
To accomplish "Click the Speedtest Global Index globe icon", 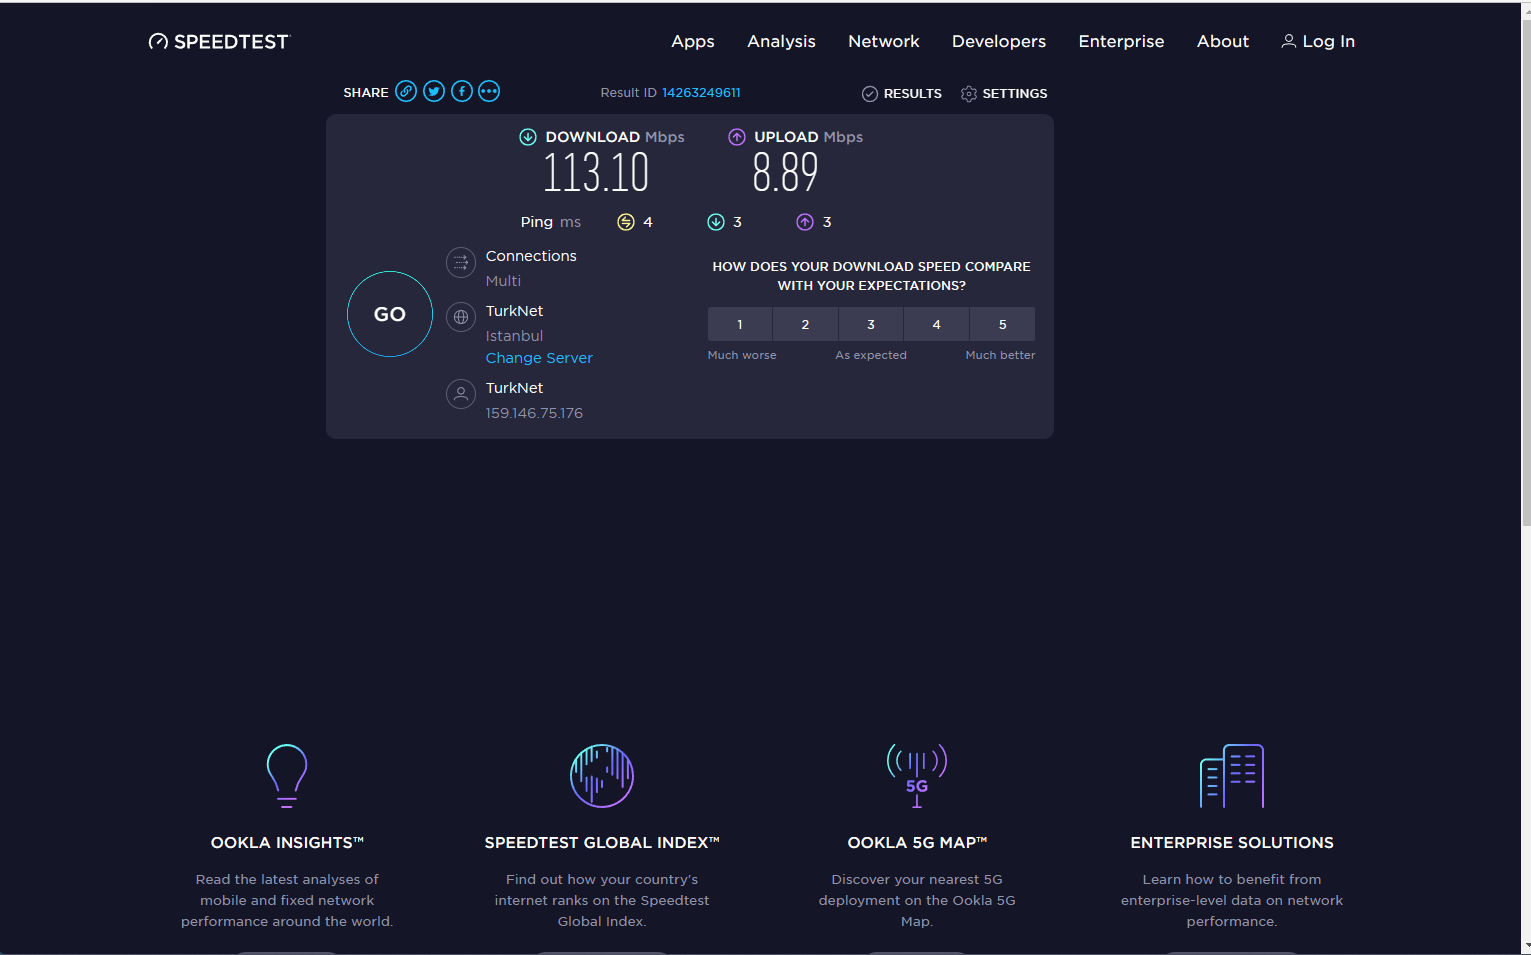I will tap(602, 776).
